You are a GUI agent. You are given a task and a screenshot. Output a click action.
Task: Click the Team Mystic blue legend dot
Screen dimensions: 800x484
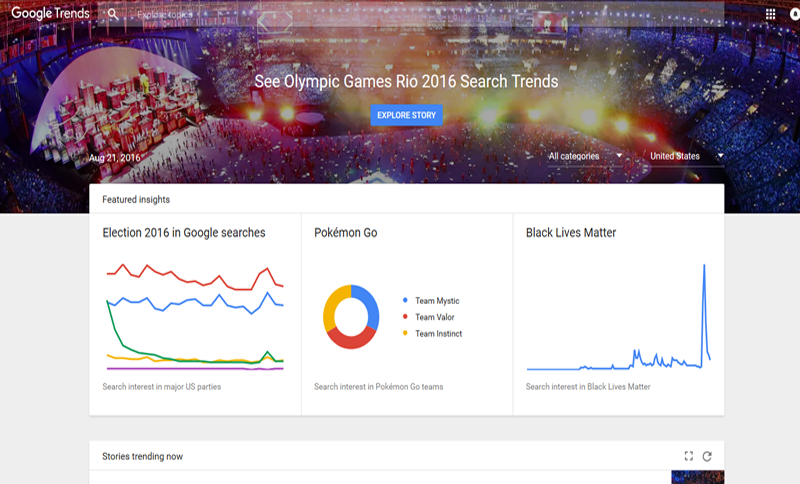[x=405, y=300]
